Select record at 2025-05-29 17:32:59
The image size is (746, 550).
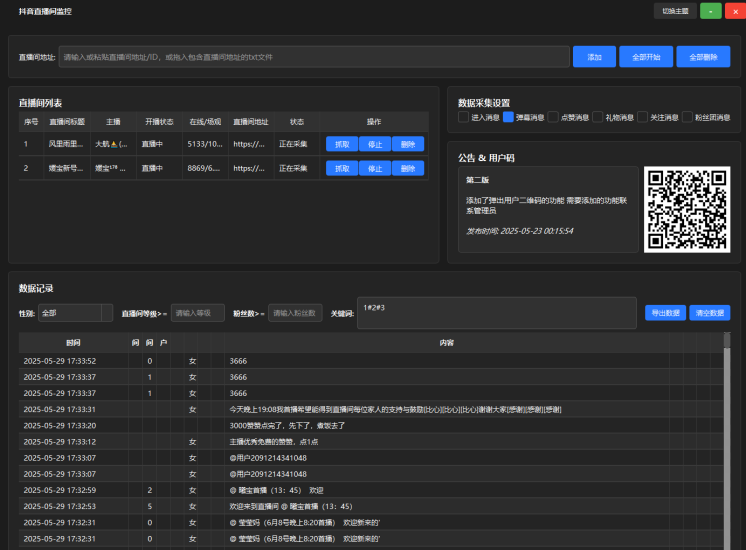(371, 490)
